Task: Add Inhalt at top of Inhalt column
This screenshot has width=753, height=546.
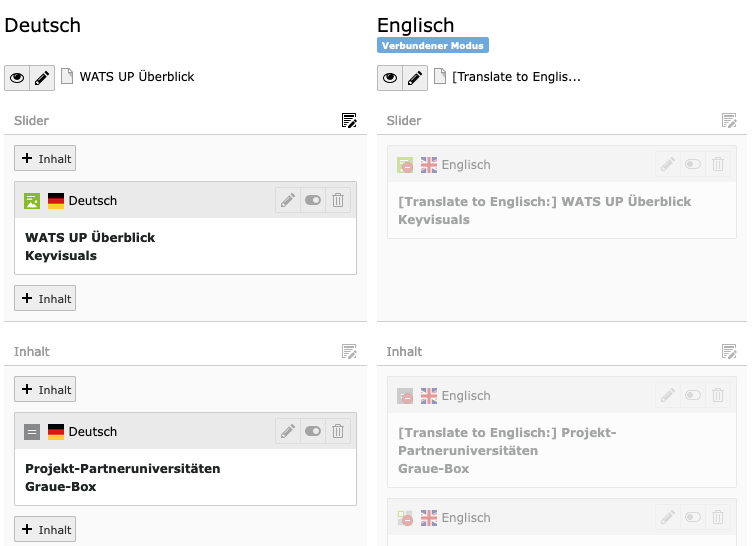Action: click(x=45, y=389)
